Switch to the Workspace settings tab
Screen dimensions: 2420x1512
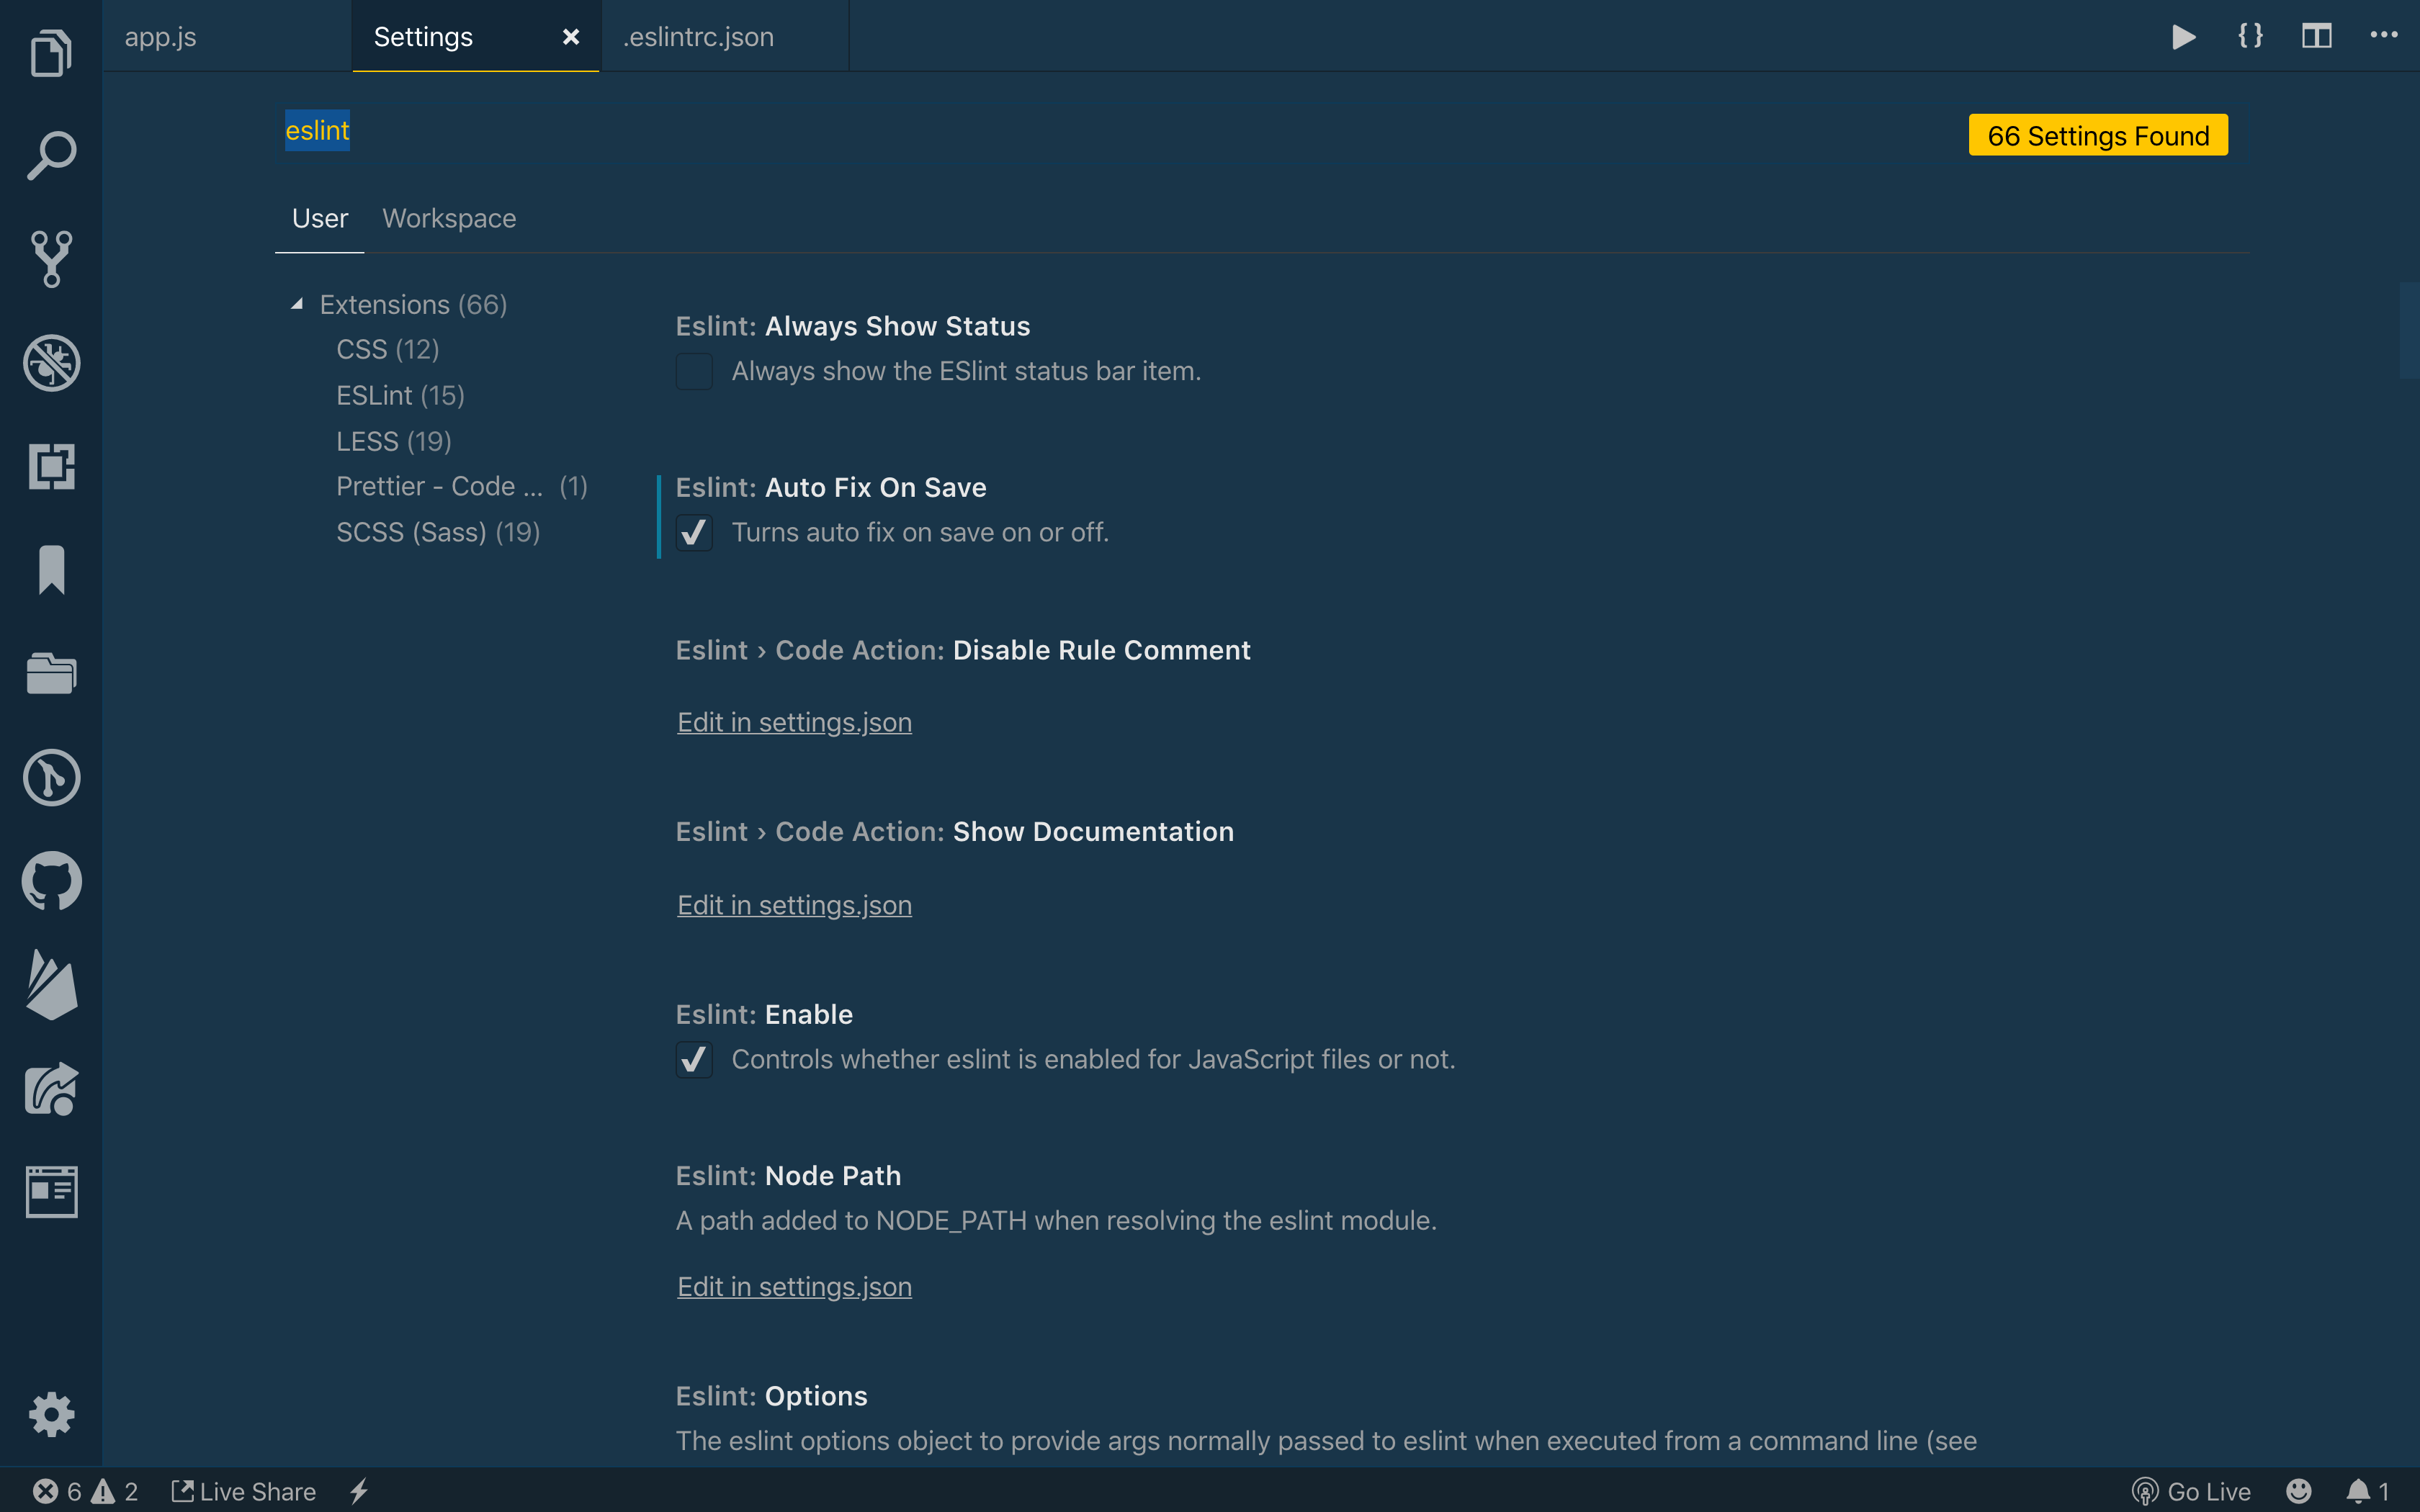click(449, 219)
